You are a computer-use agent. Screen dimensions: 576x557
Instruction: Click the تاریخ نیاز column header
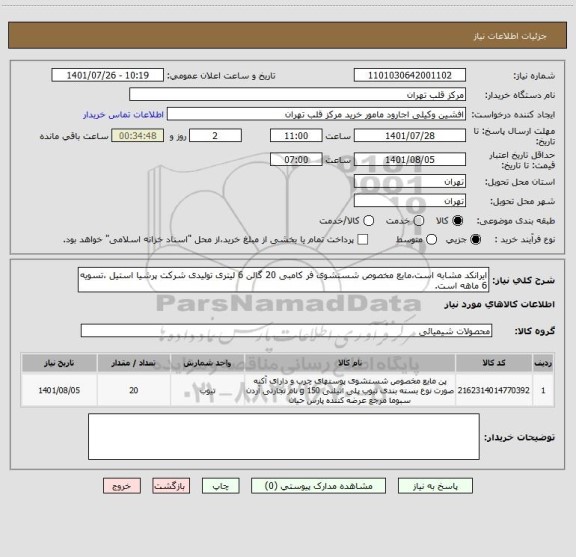pos(59,363)
